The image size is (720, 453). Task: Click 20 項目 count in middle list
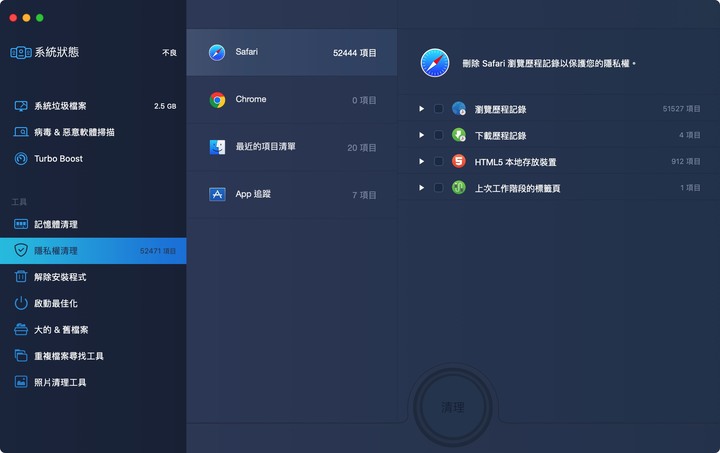click(362, 148)
